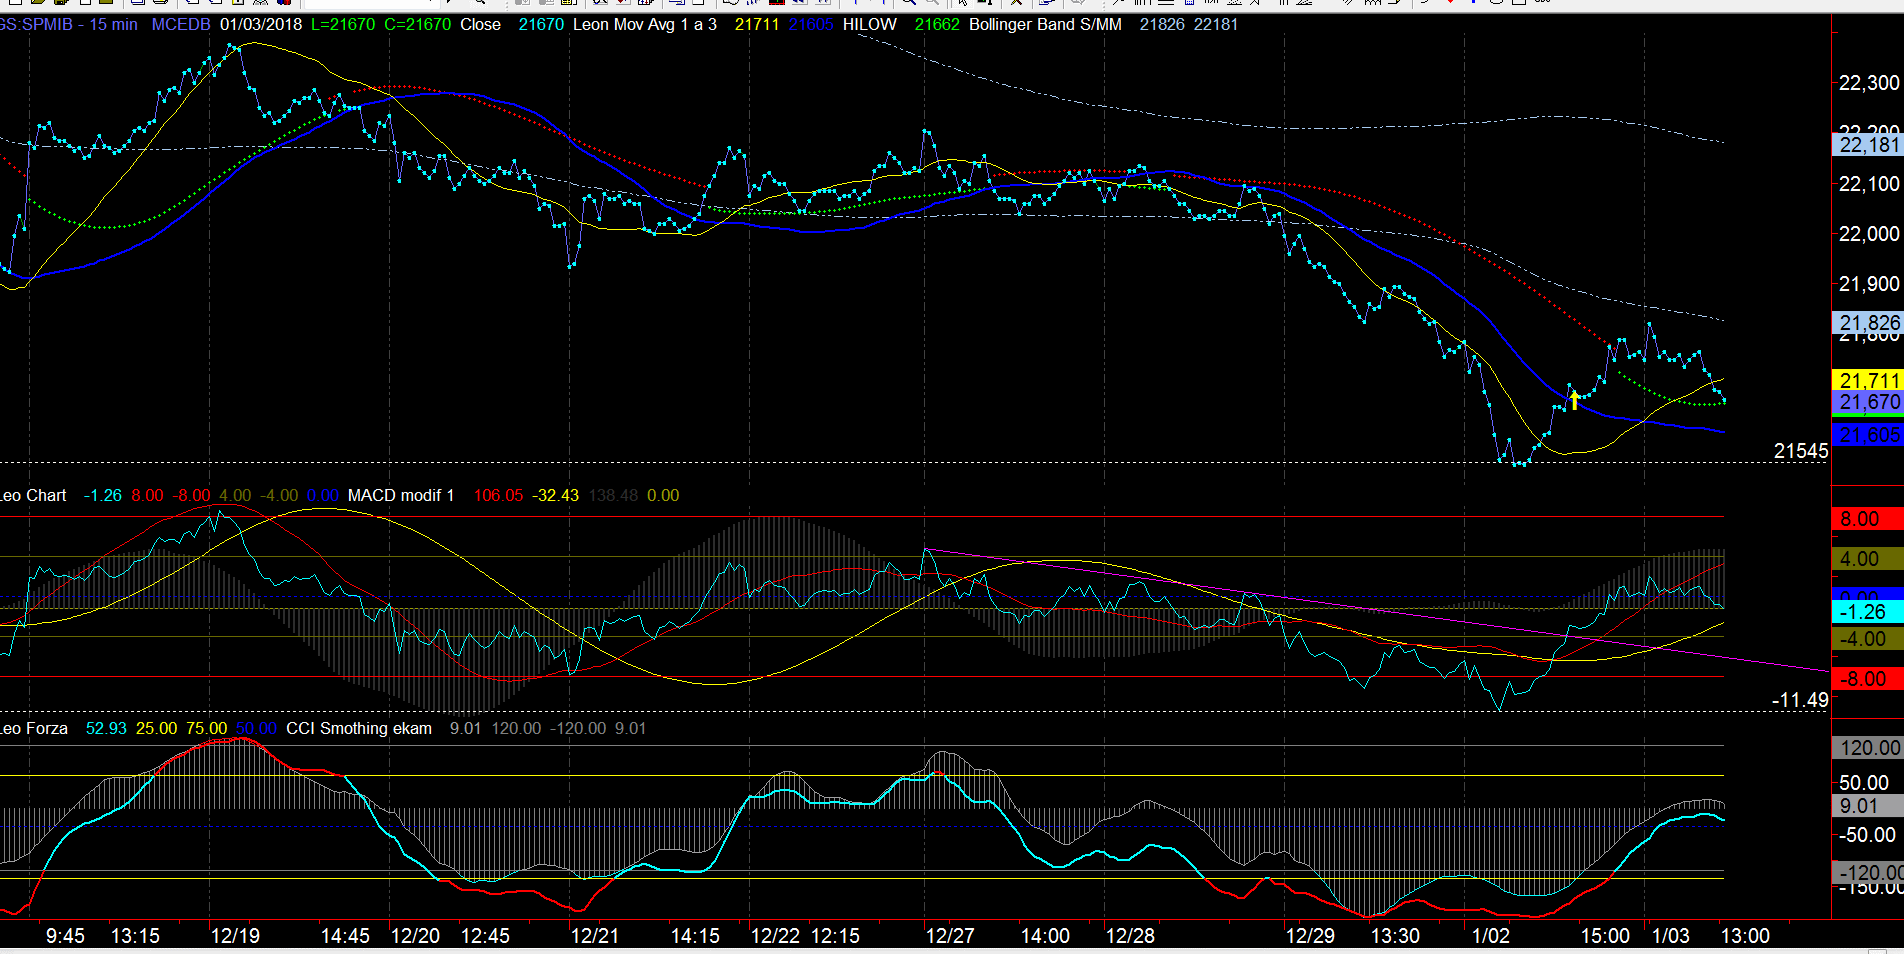Click the green 21662 HILOW value
The width and height of the screenshot is (1904, 954).
click(937, 24)
